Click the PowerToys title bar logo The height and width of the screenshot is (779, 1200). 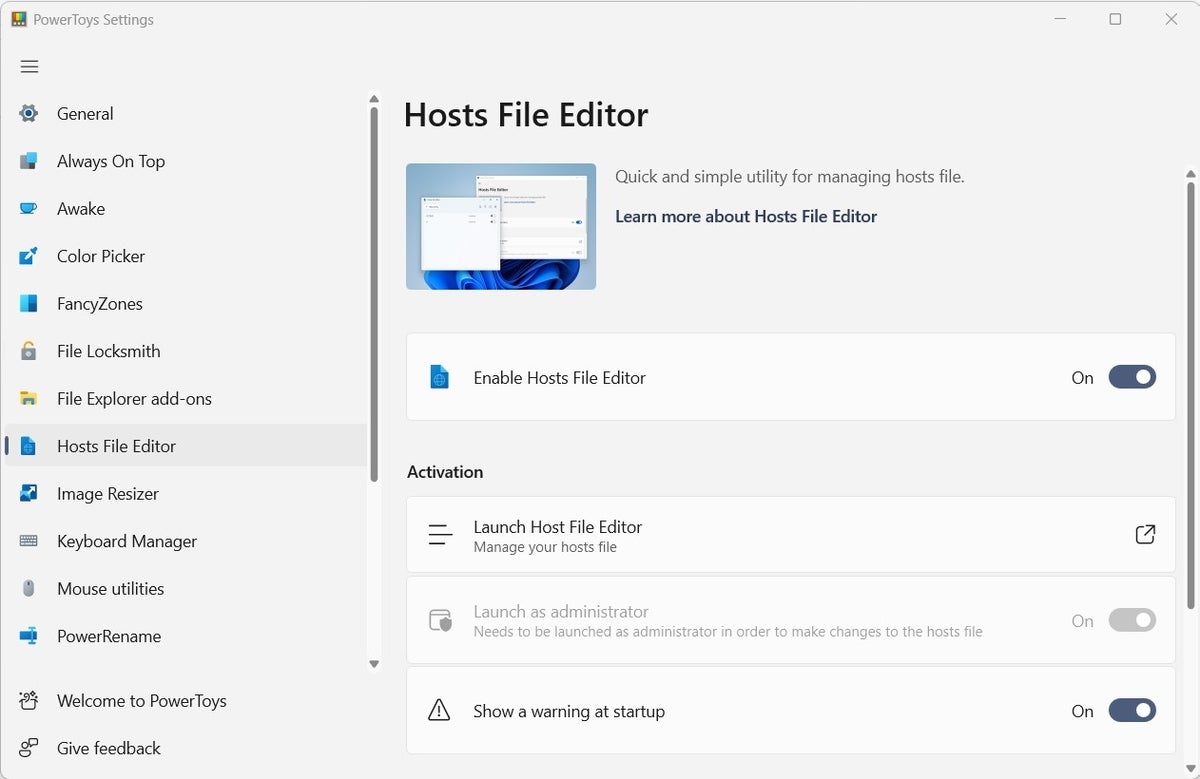click(19, 19)
